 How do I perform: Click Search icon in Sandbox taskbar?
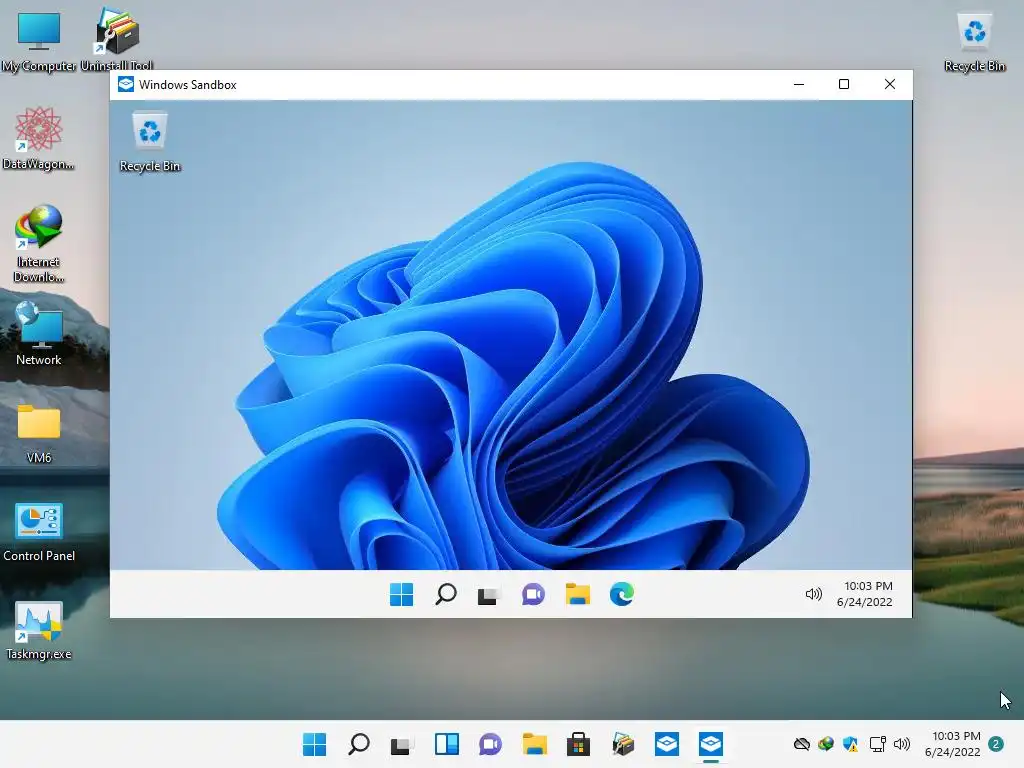point(445,594)
